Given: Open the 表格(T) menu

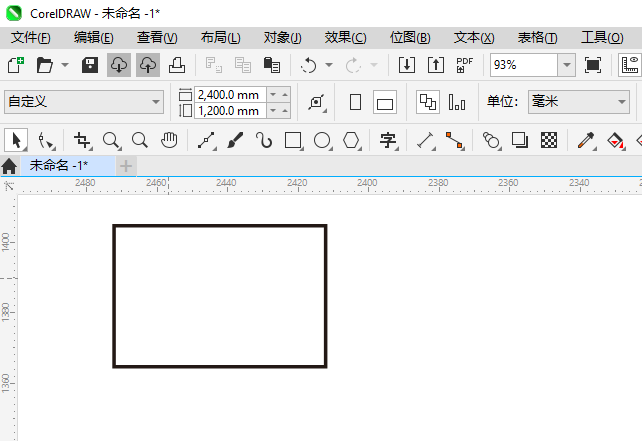Looking at the screenshot, I should point(538,38).
